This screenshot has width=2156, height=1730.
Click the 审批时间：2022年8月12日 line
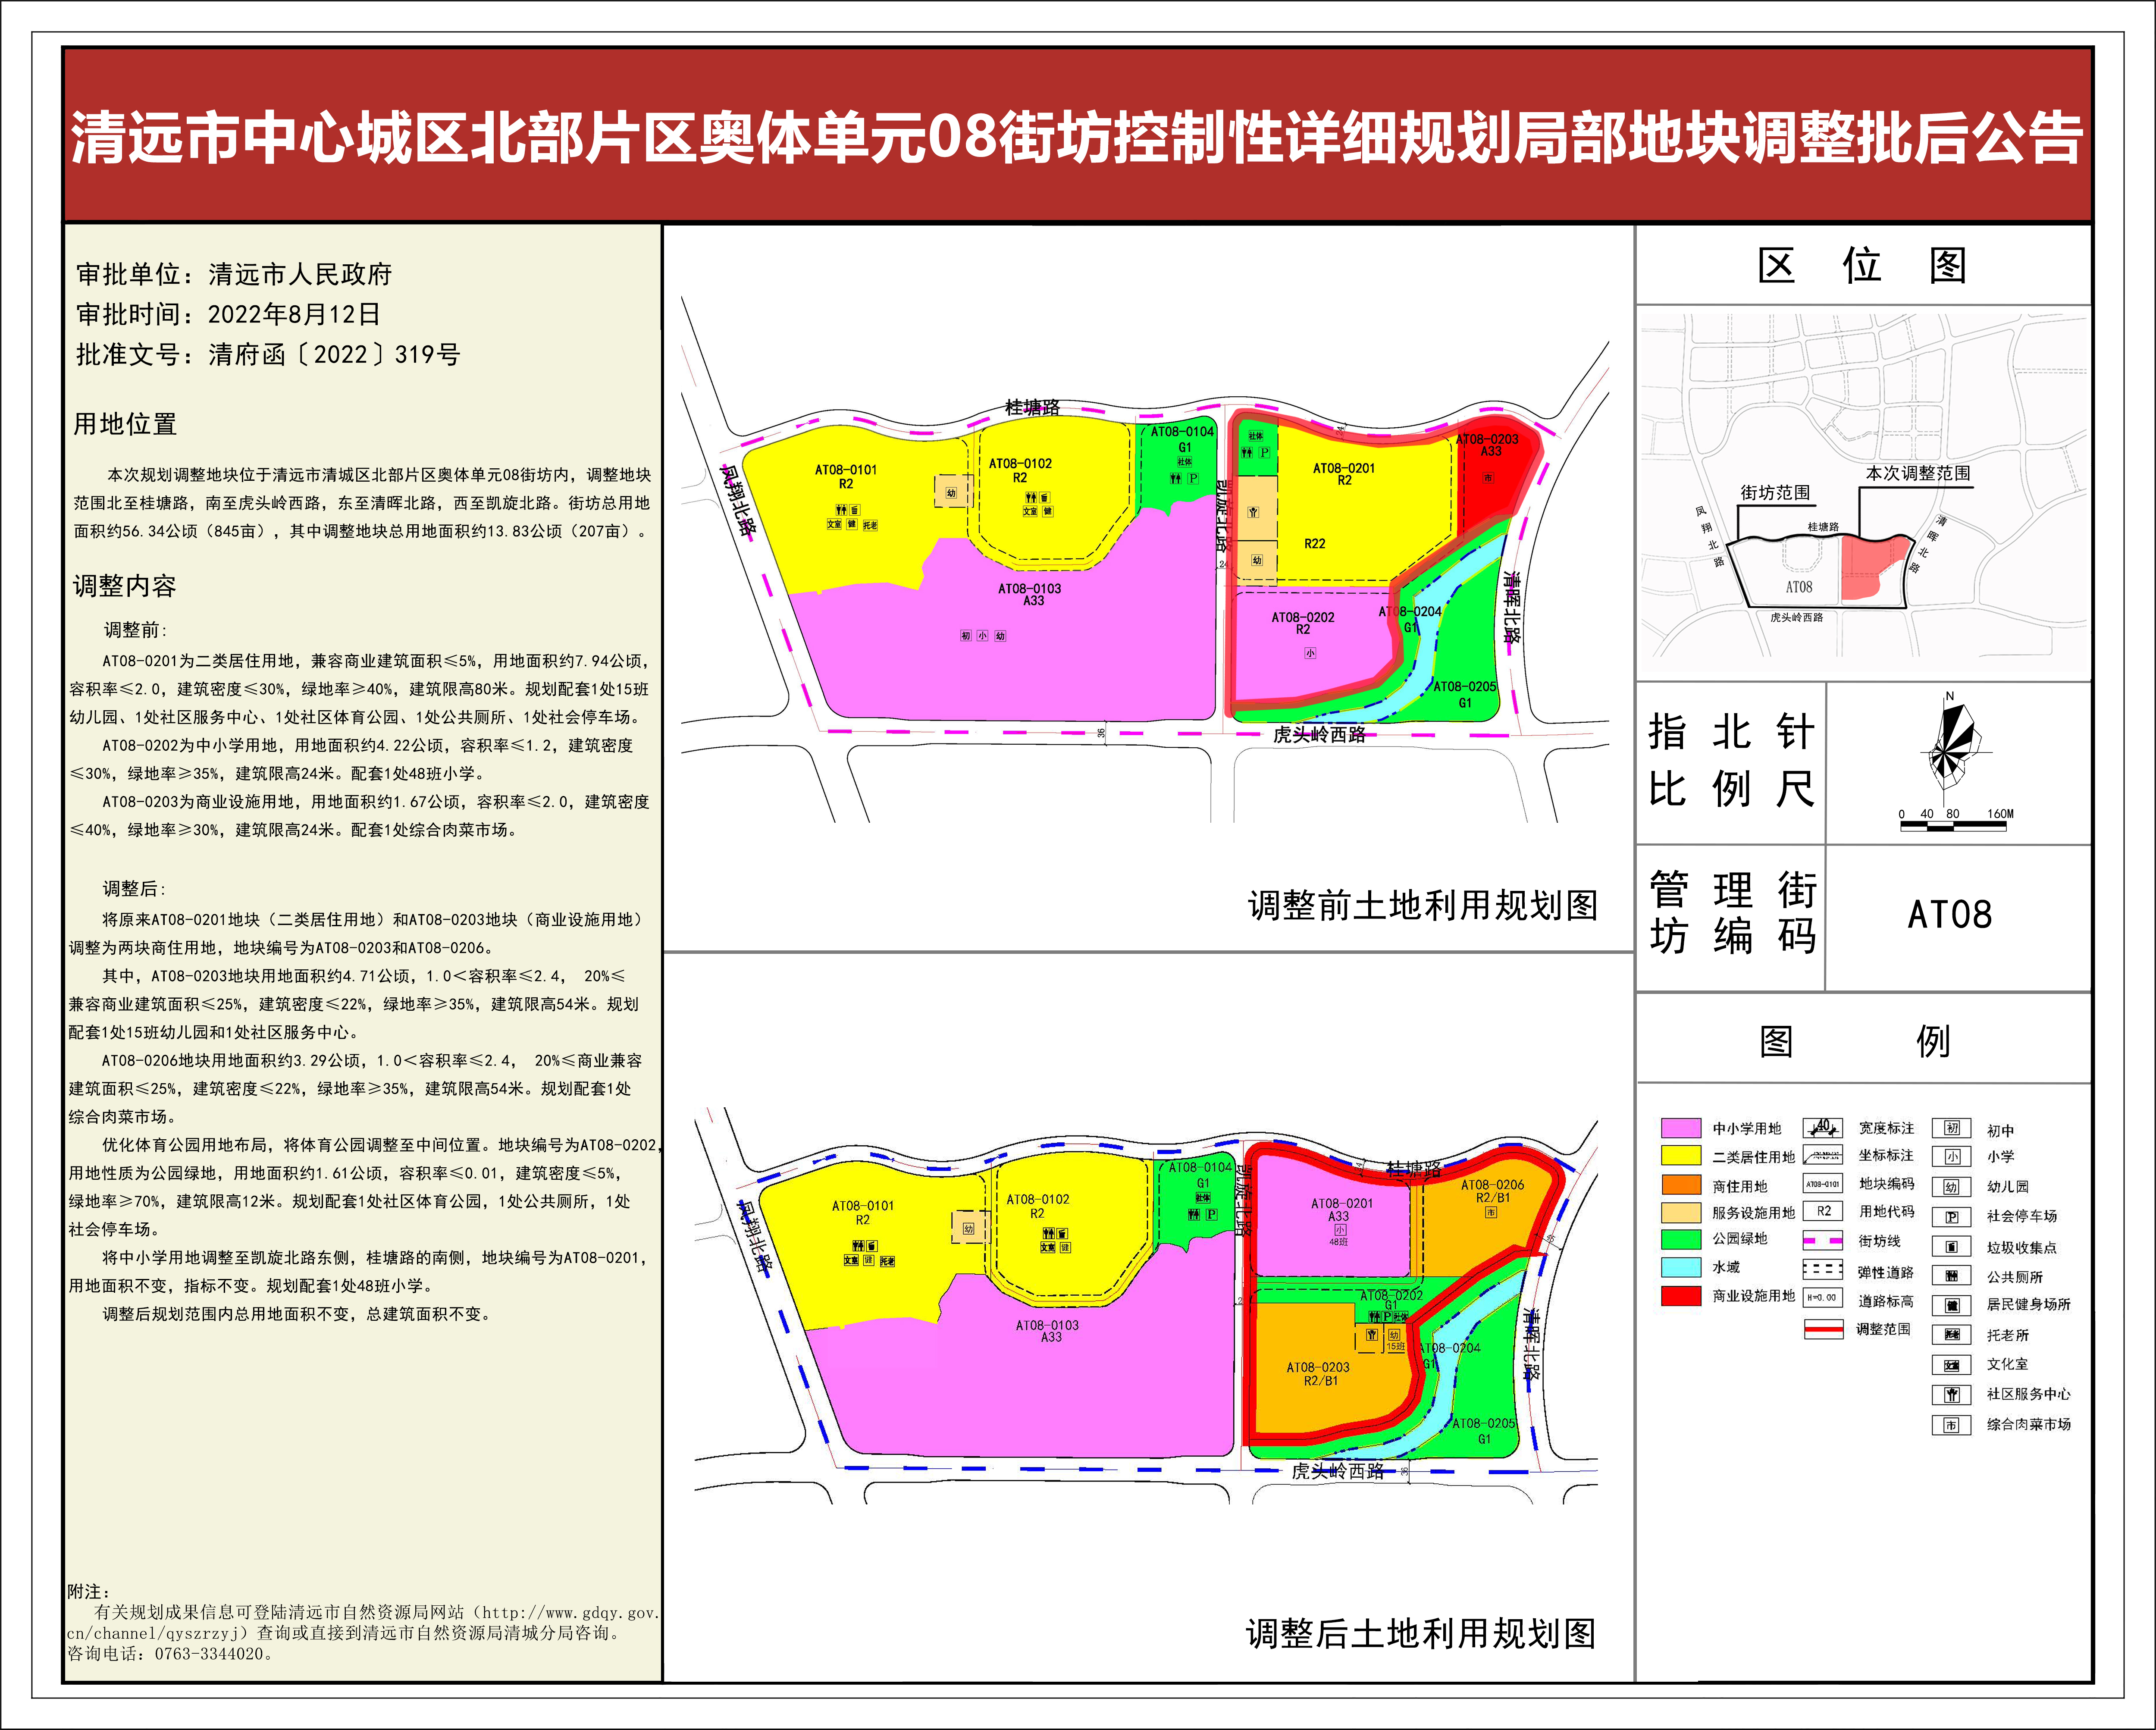pos(228,314)
